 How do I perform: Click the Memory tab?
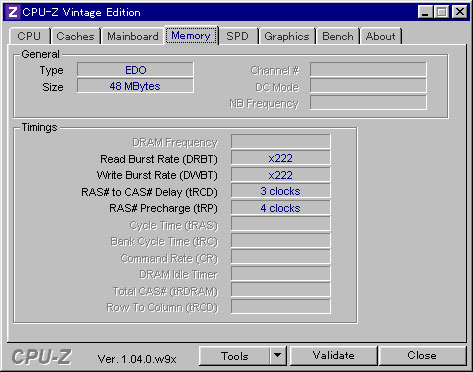pos(191,35)
